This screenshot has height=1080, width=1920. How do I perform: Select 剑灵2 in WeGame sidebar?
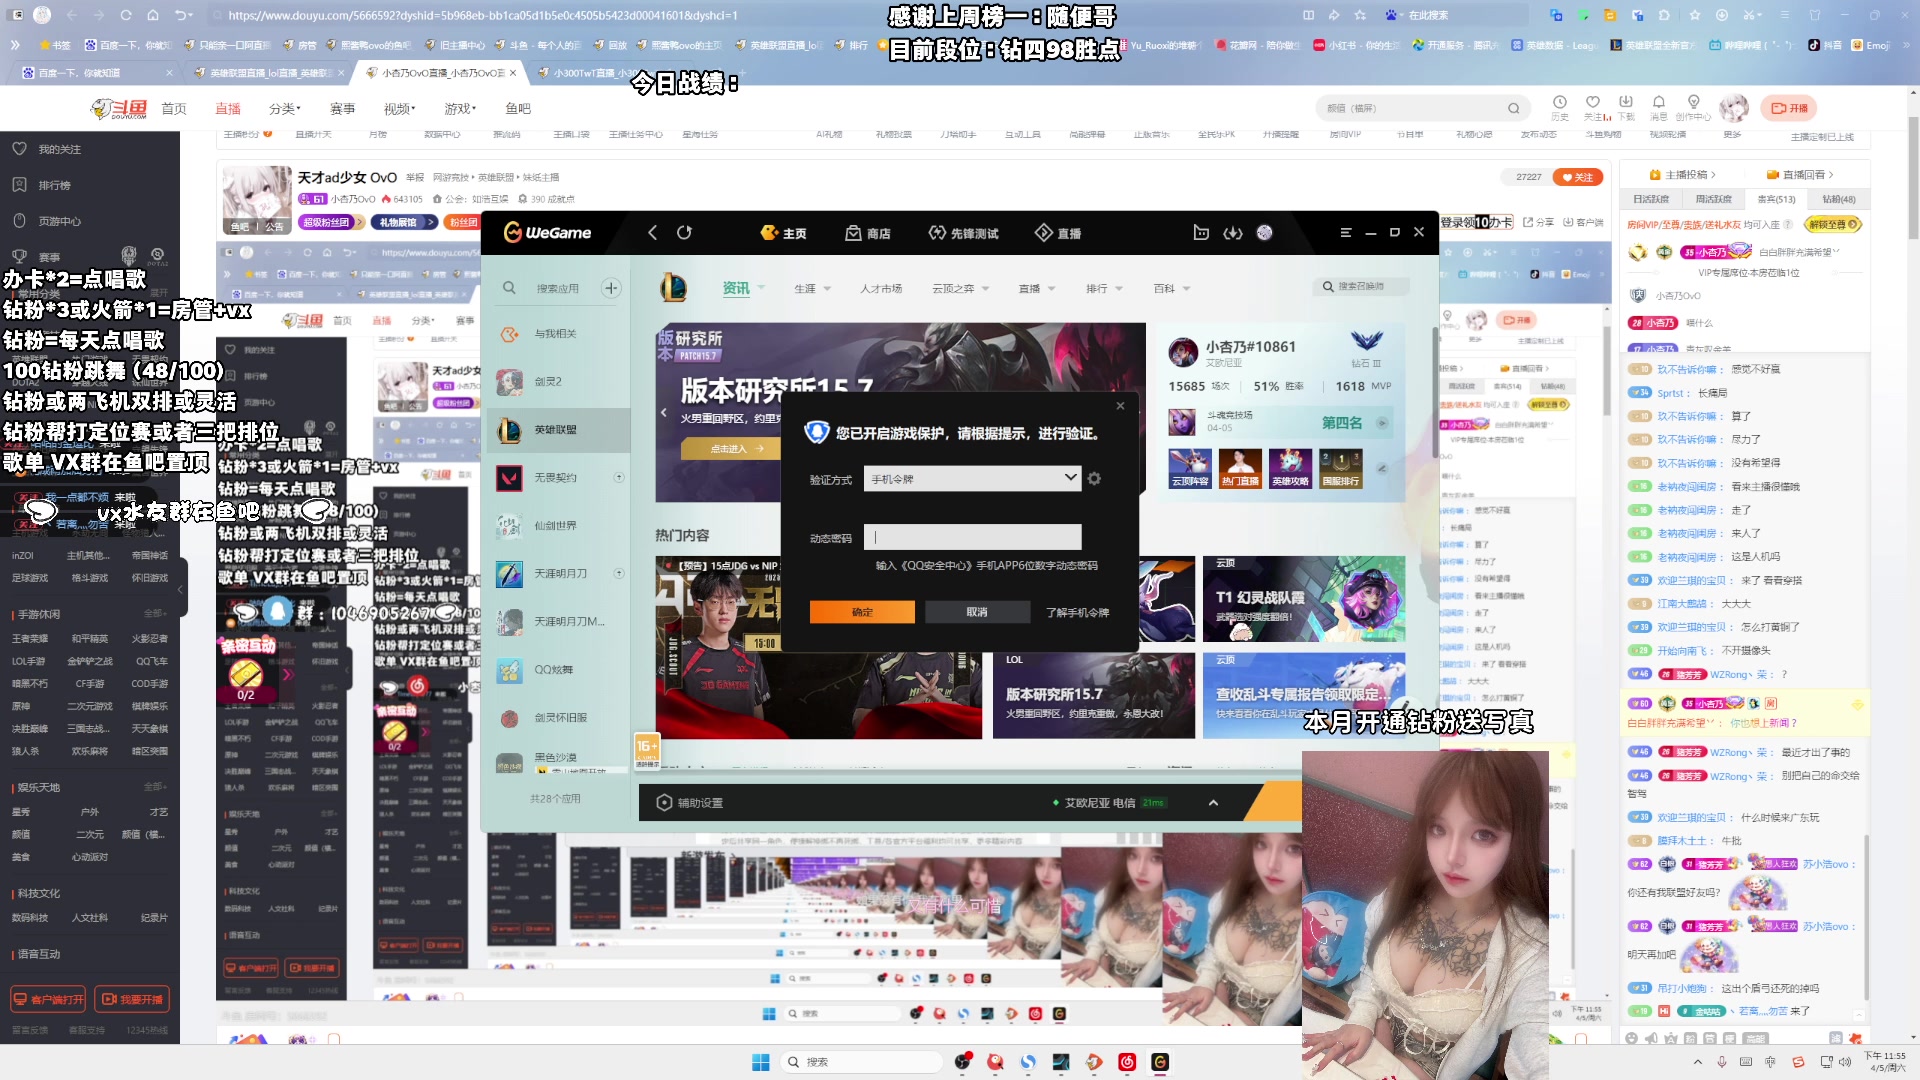click(x=556, y=382)
